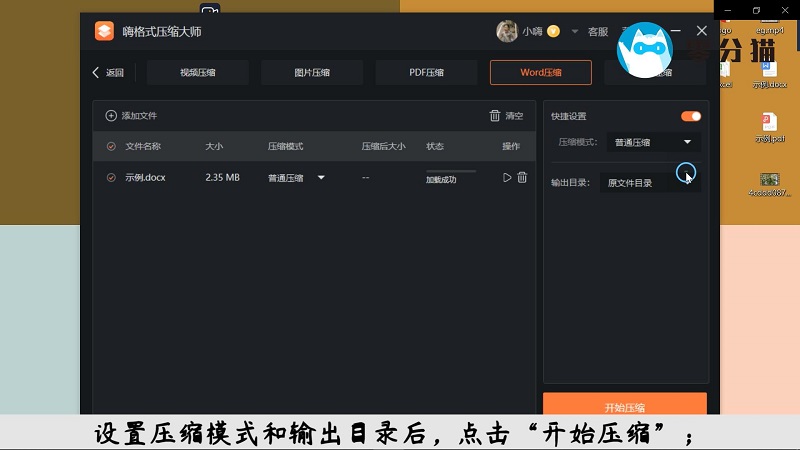Expand the 输出目录 dropdown
Viewport: 800px width, 450px height.
pos(650,183)
